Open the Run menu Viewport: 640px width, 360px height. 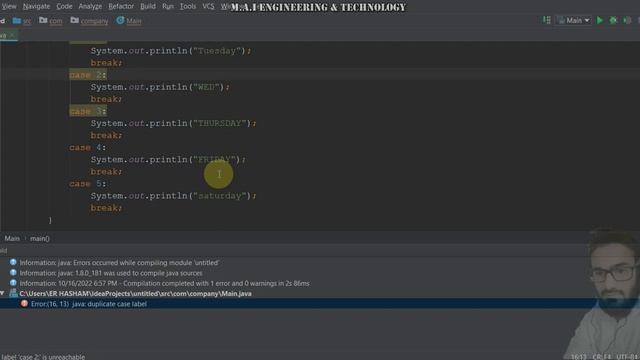(168, 6)
